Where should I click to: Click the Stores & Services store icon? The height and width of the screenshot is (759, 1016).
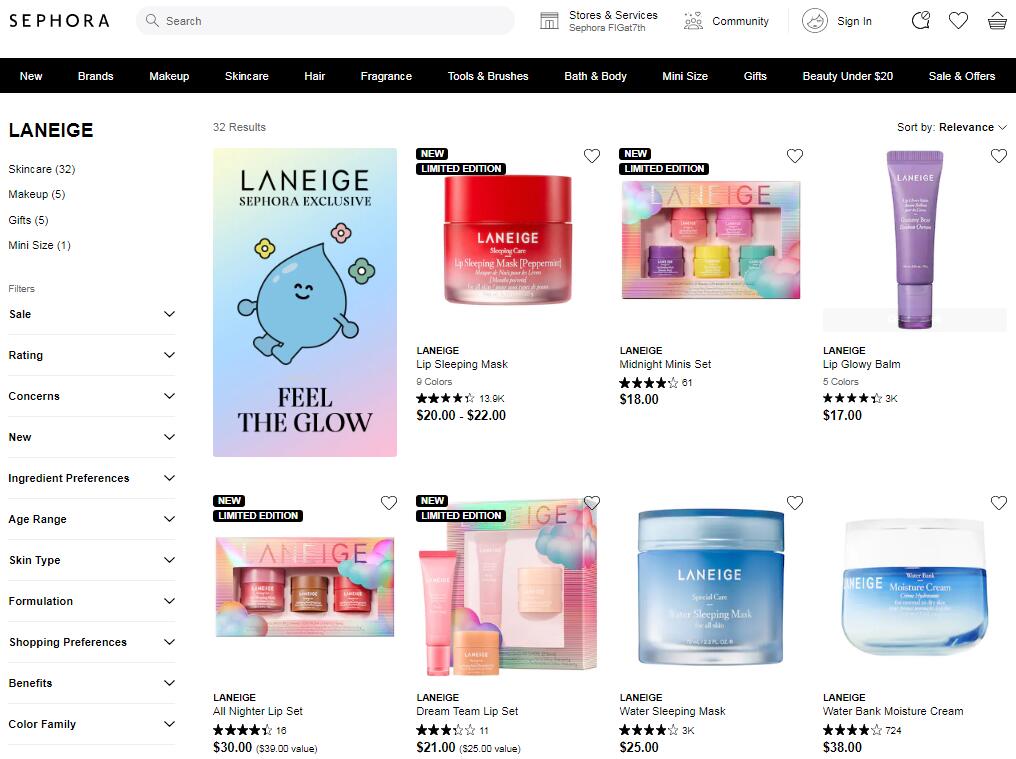pos(549,21)
